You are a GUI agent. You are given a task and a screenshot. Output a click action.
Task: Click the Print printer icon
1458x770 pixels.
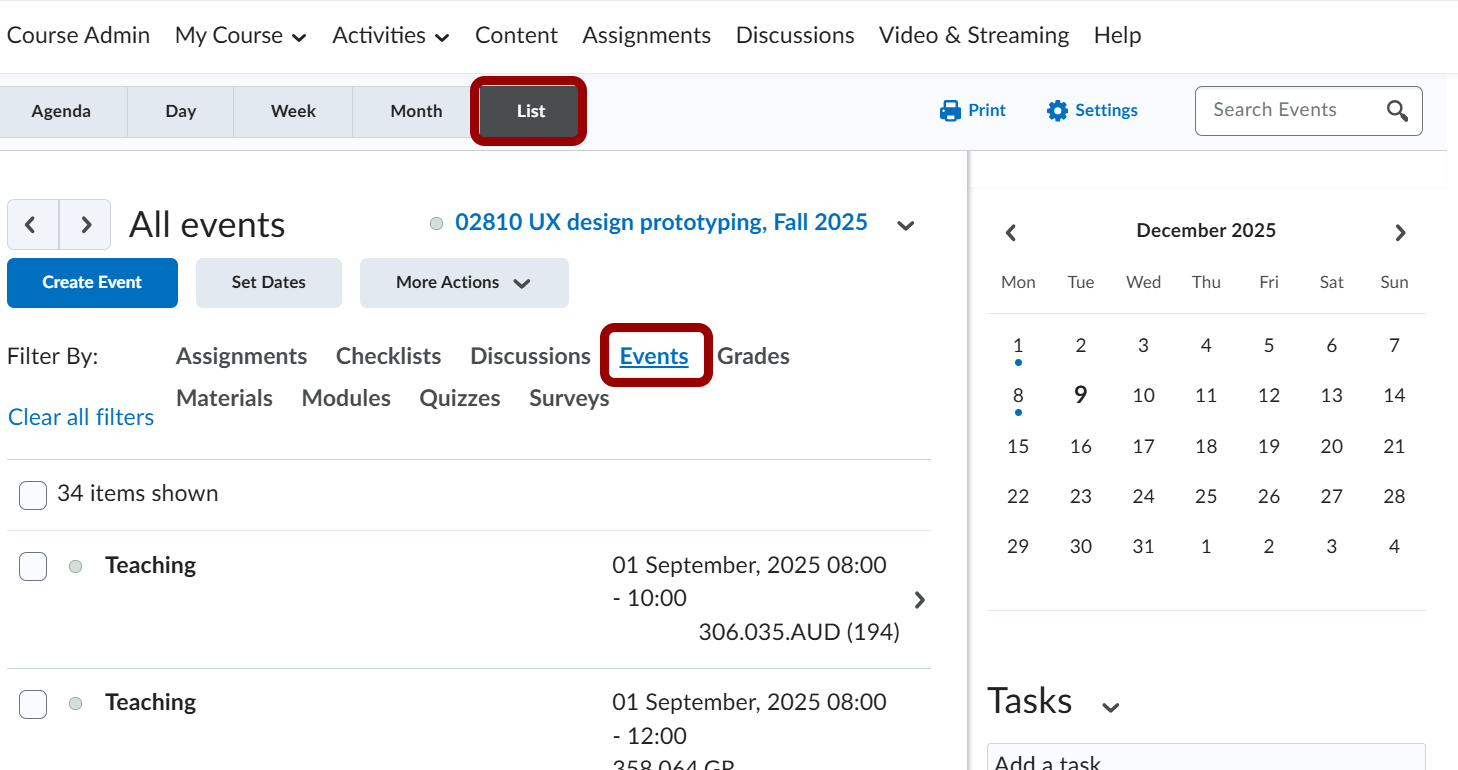[949, 111]
